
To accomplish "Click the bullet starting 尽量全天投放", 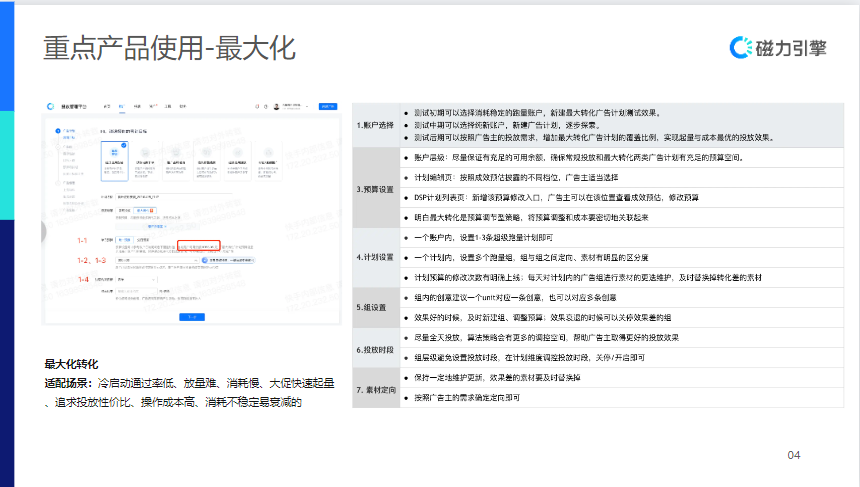I will pos(546,338).
